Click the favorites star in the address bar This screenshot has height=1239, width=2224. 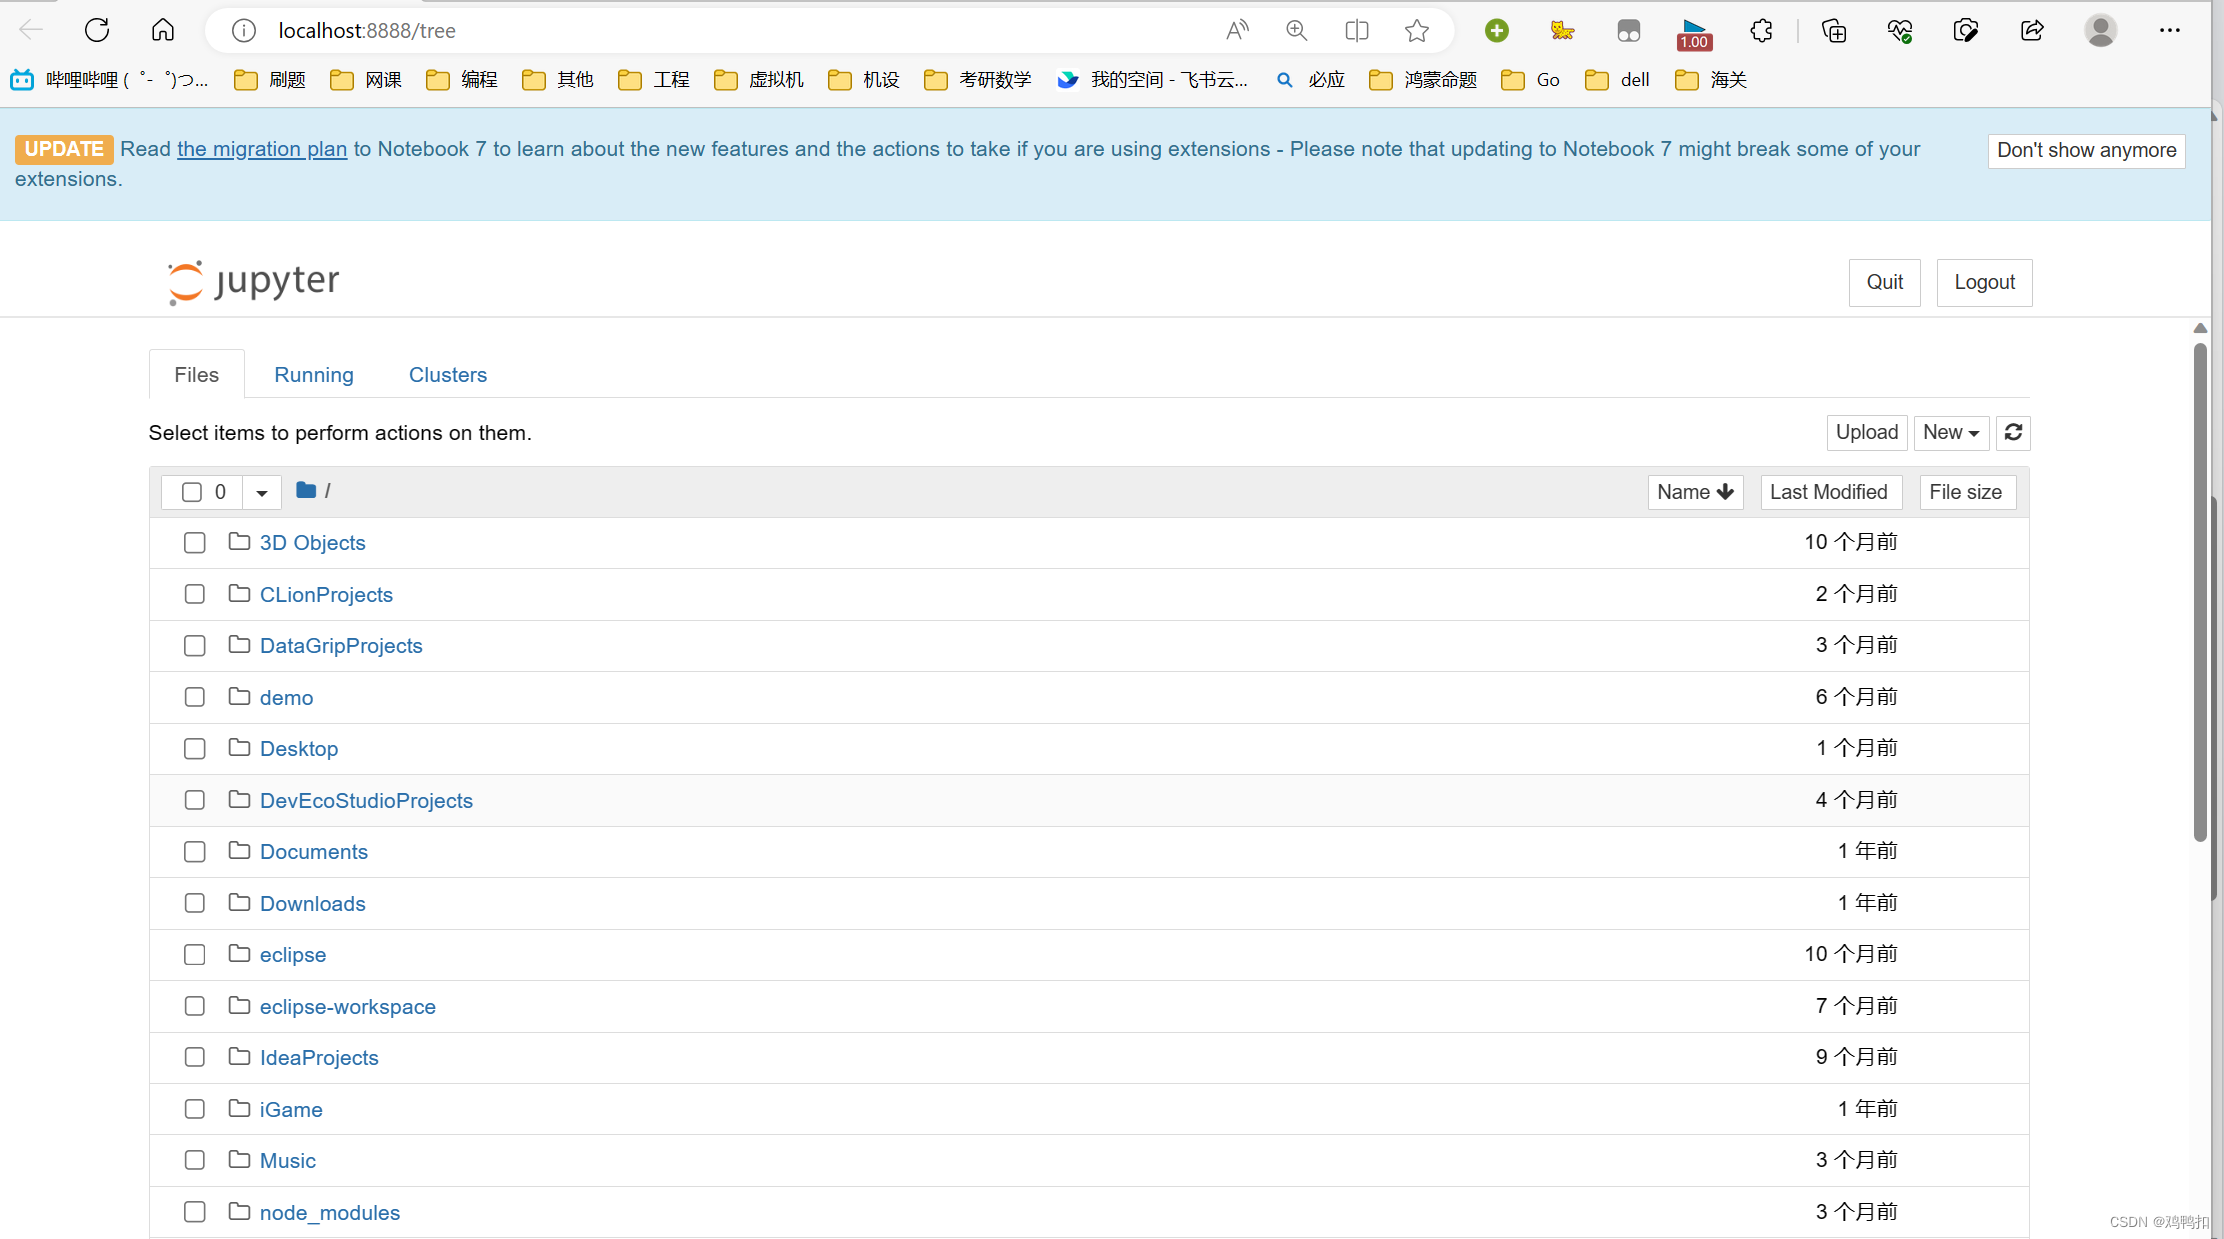(x=1416, y=30)
